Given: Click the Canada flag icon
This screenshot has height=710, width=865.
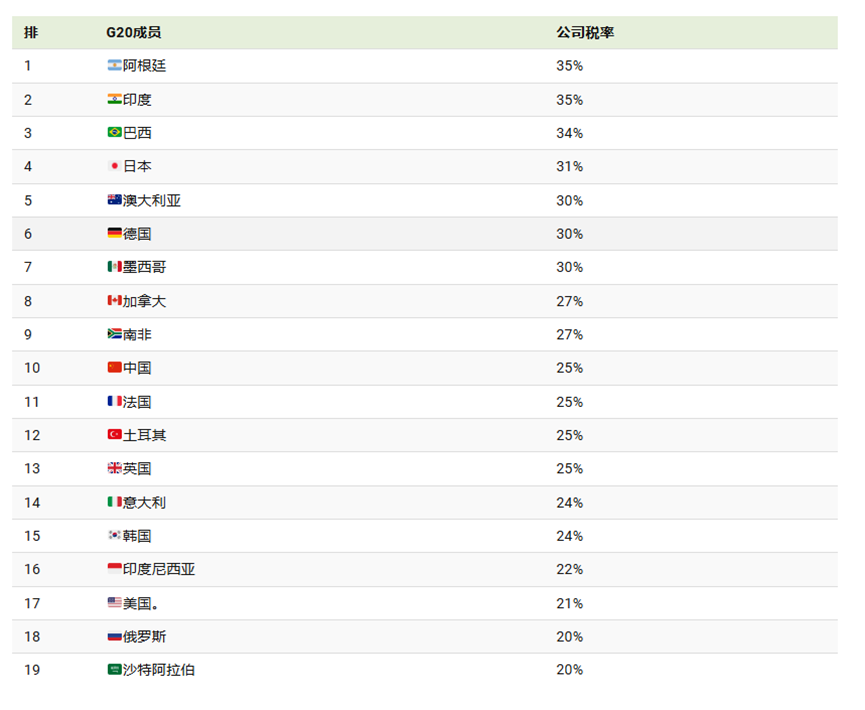Looking at the screenshot, I should 114,300.
